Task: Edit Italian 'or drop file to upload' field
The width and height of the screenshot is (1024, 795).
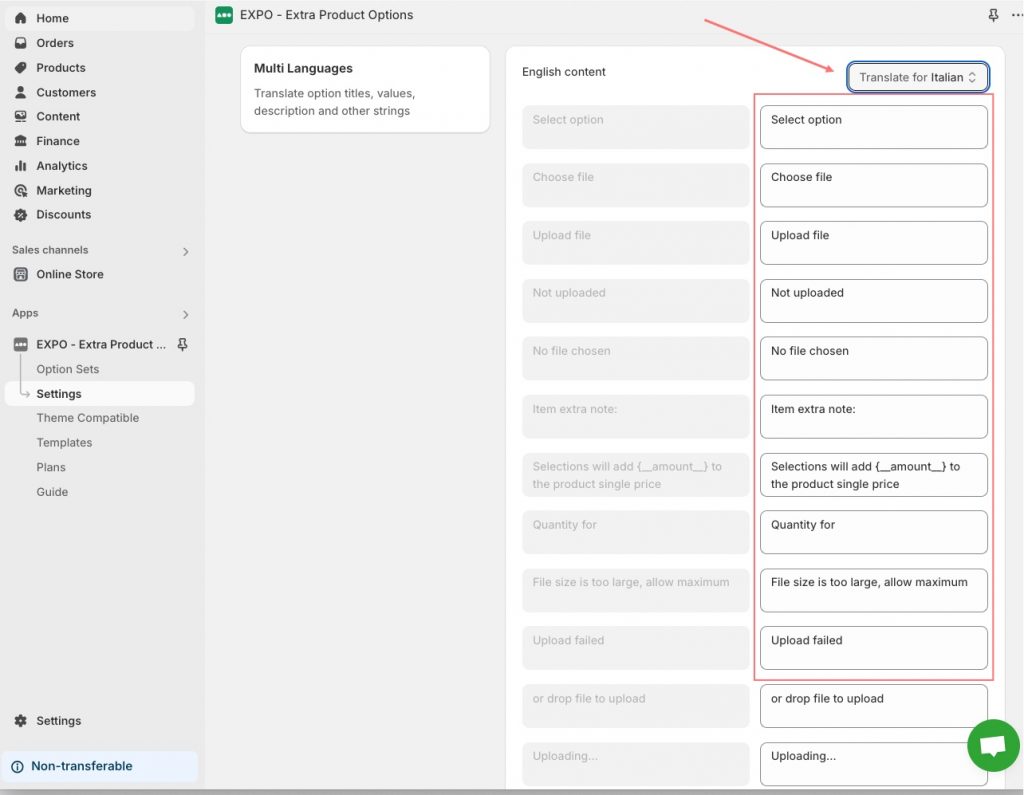Action: tap(873, 706)
